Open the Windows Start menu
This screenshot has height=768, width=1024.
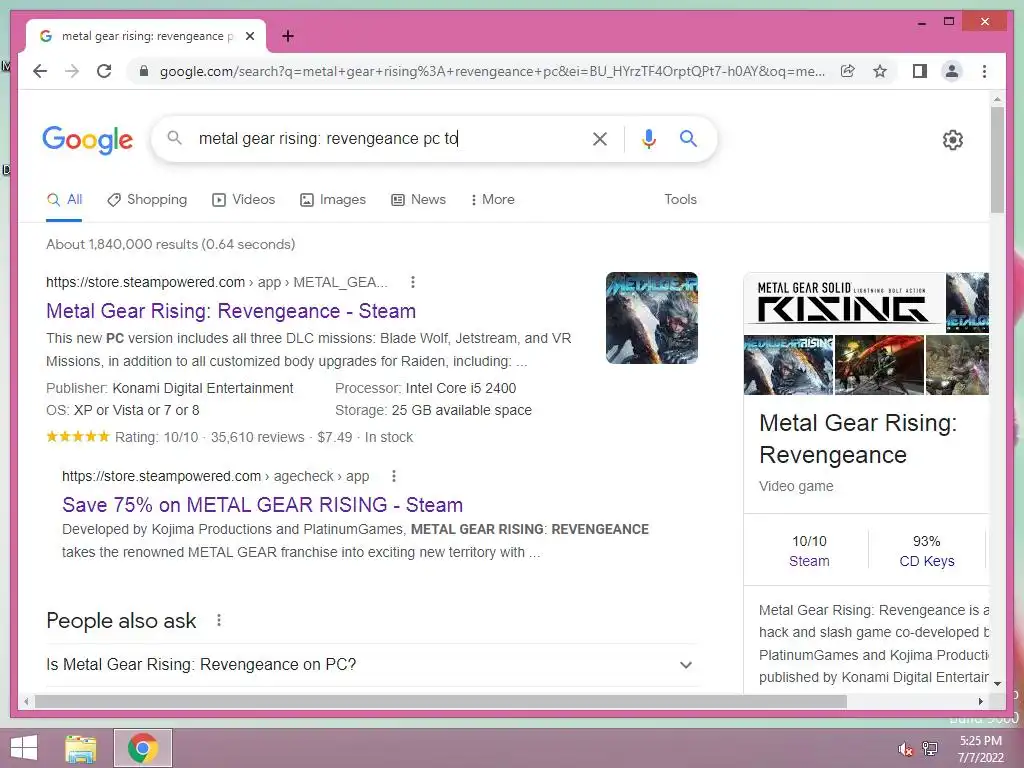24,748
